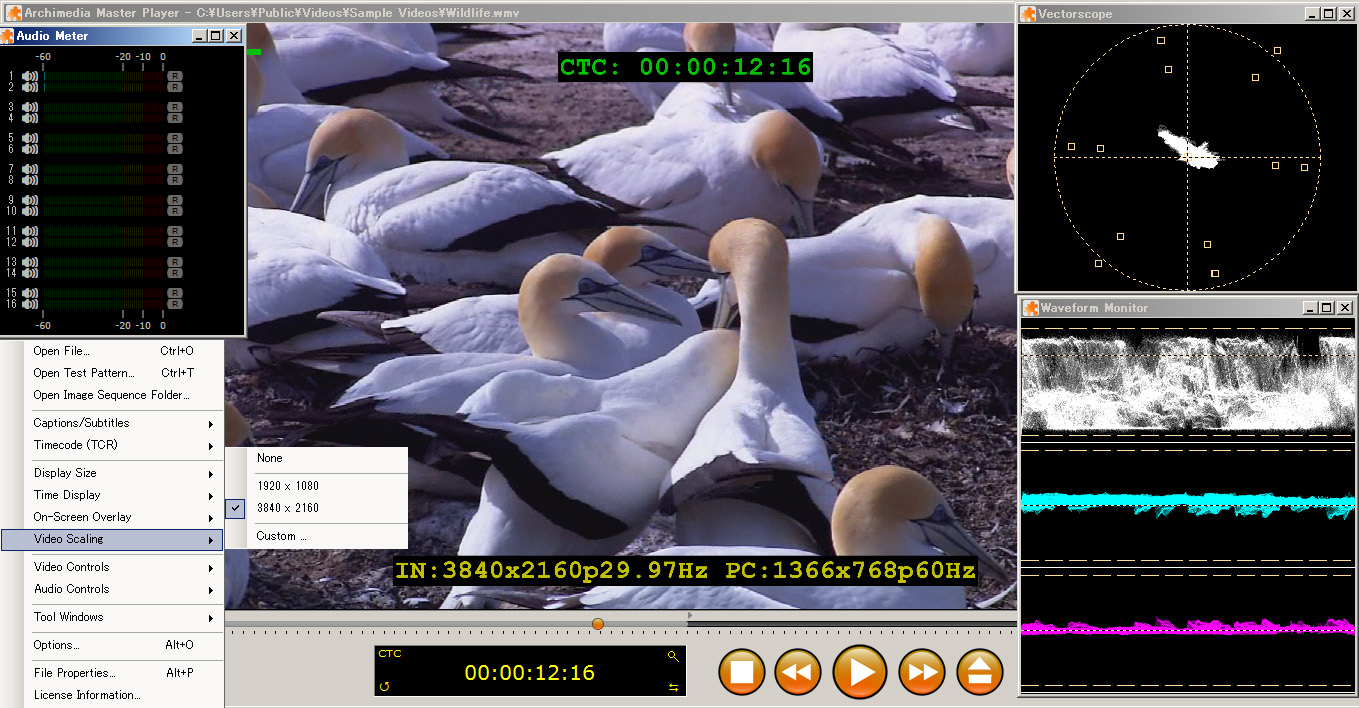Screen dimensions: 1359x708
Task: Select Custom video scaling option
Action: coord(281,536)
